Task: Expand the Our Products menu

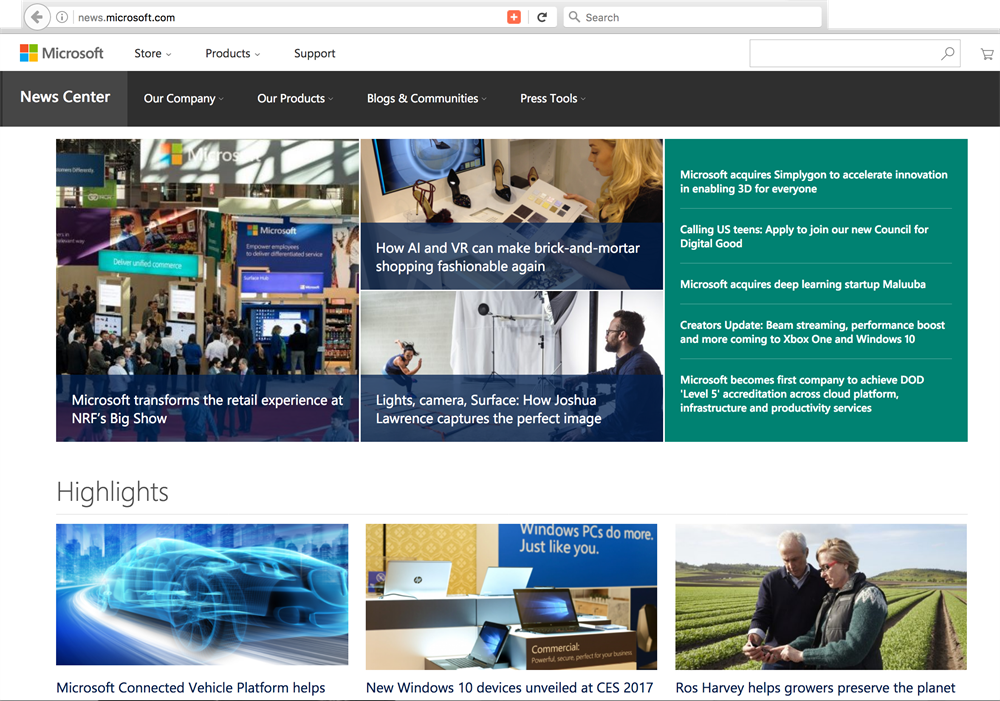Action: pyautogui.click(x=295, y=98)
